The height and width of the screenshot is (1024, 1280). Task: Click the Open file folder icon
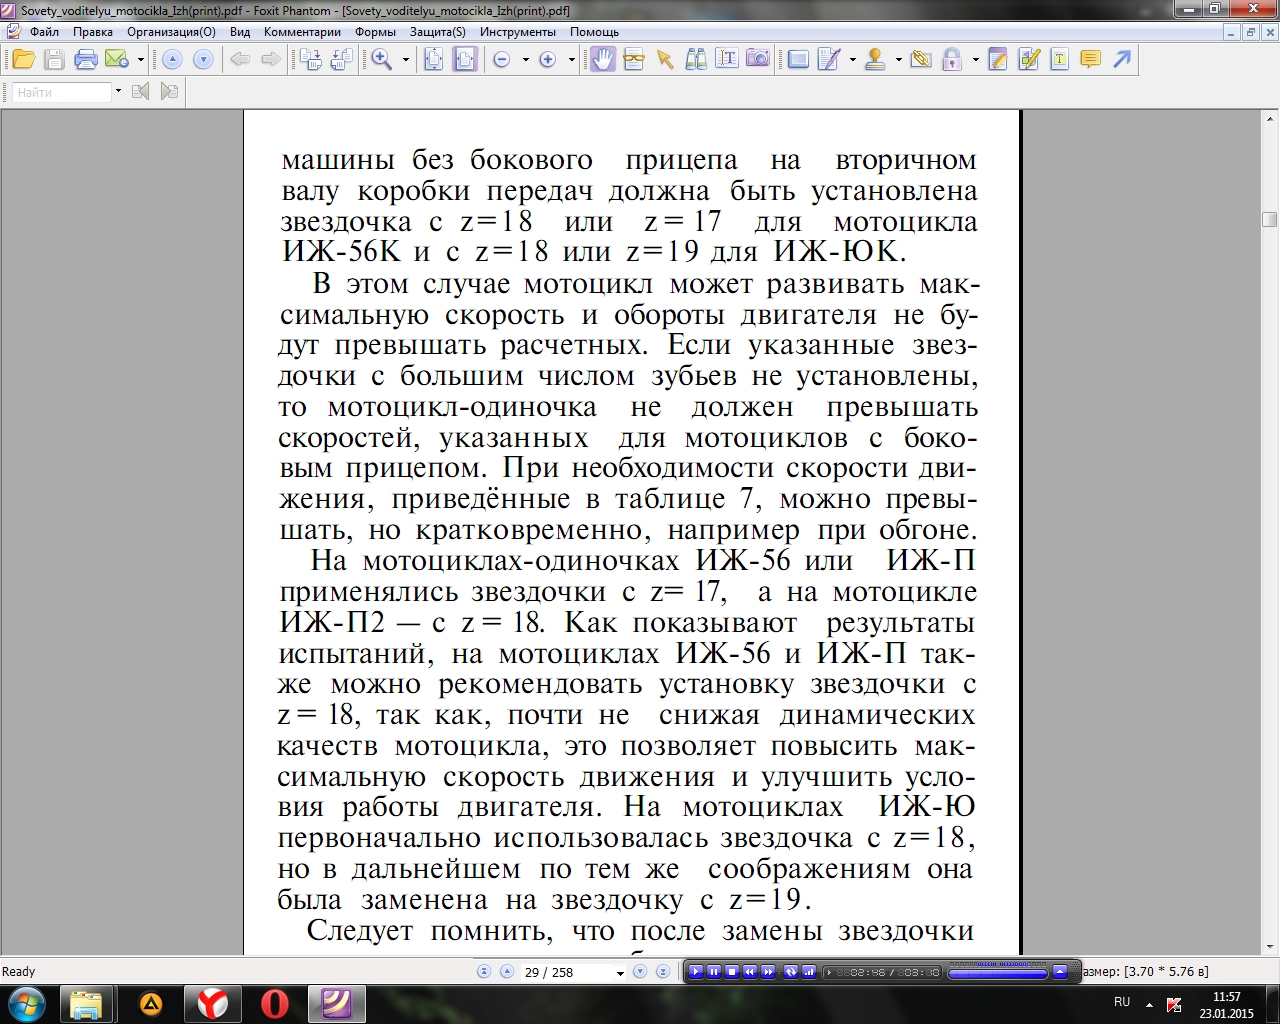point(23,60)
